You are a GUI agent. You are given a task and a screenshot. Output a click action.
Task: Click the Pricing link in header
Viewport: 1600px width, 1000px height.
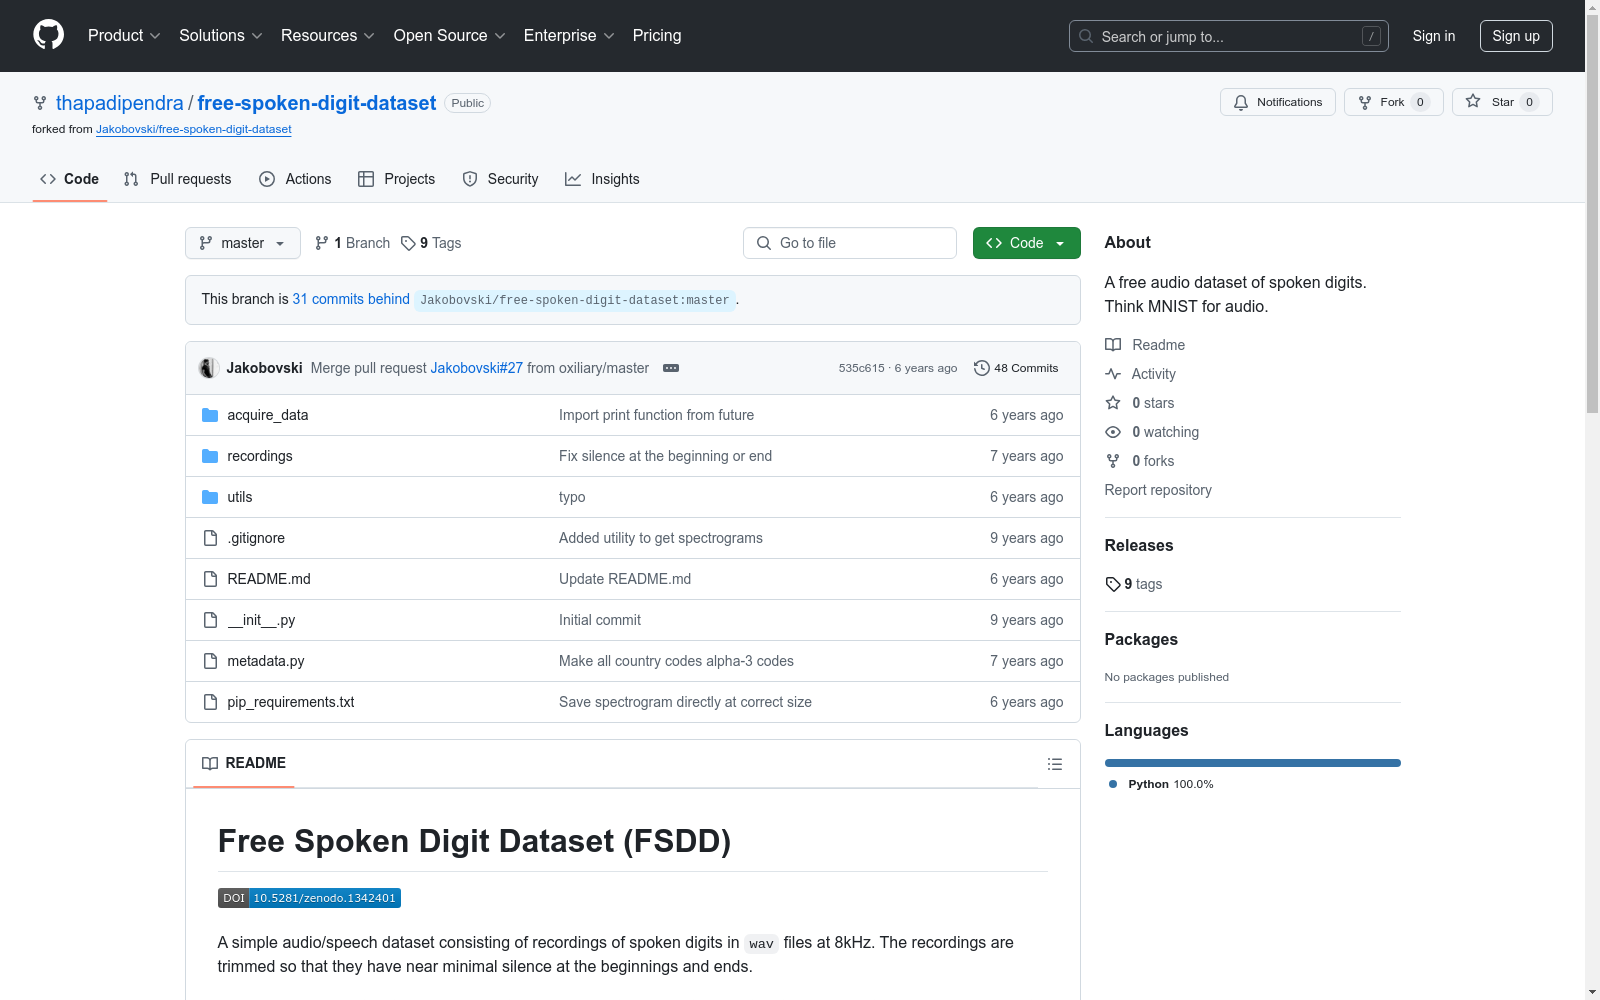click(657, 36)
